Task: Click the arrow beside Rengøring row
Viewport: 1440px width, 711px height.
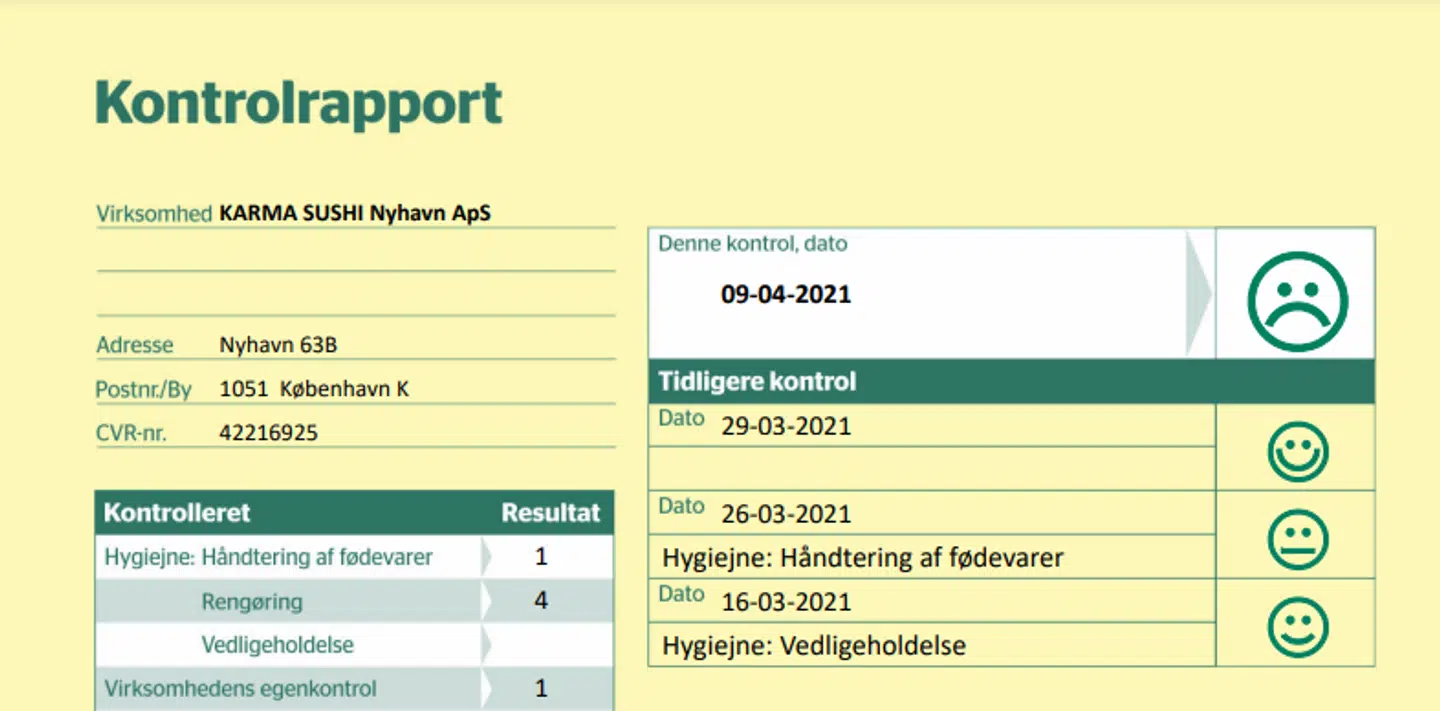Action: pos(487,601)
